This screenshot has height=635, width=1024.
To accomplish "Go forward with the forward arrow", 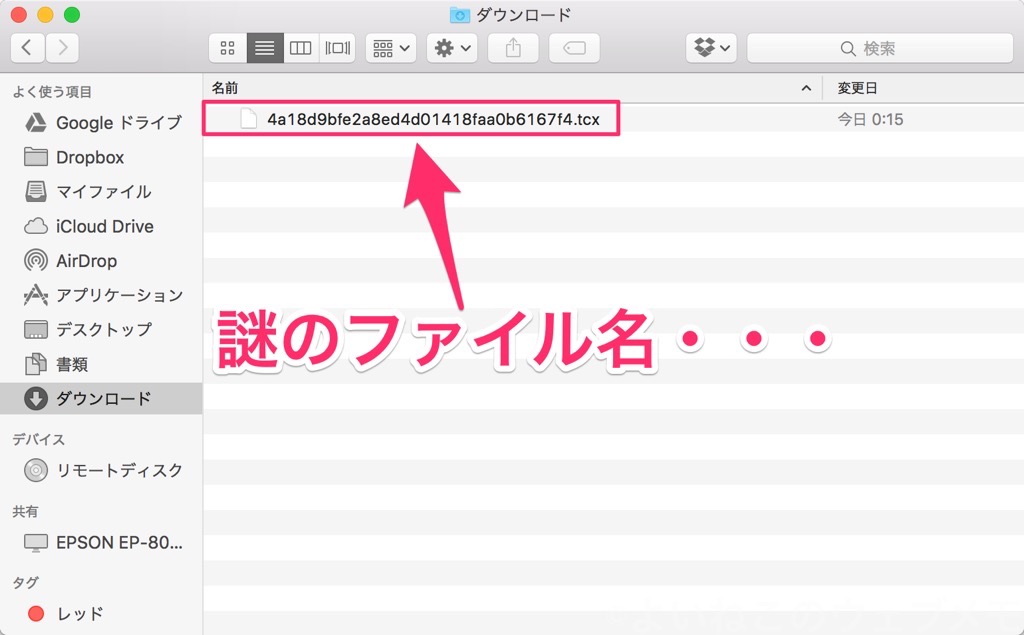I will coord(62,47).
